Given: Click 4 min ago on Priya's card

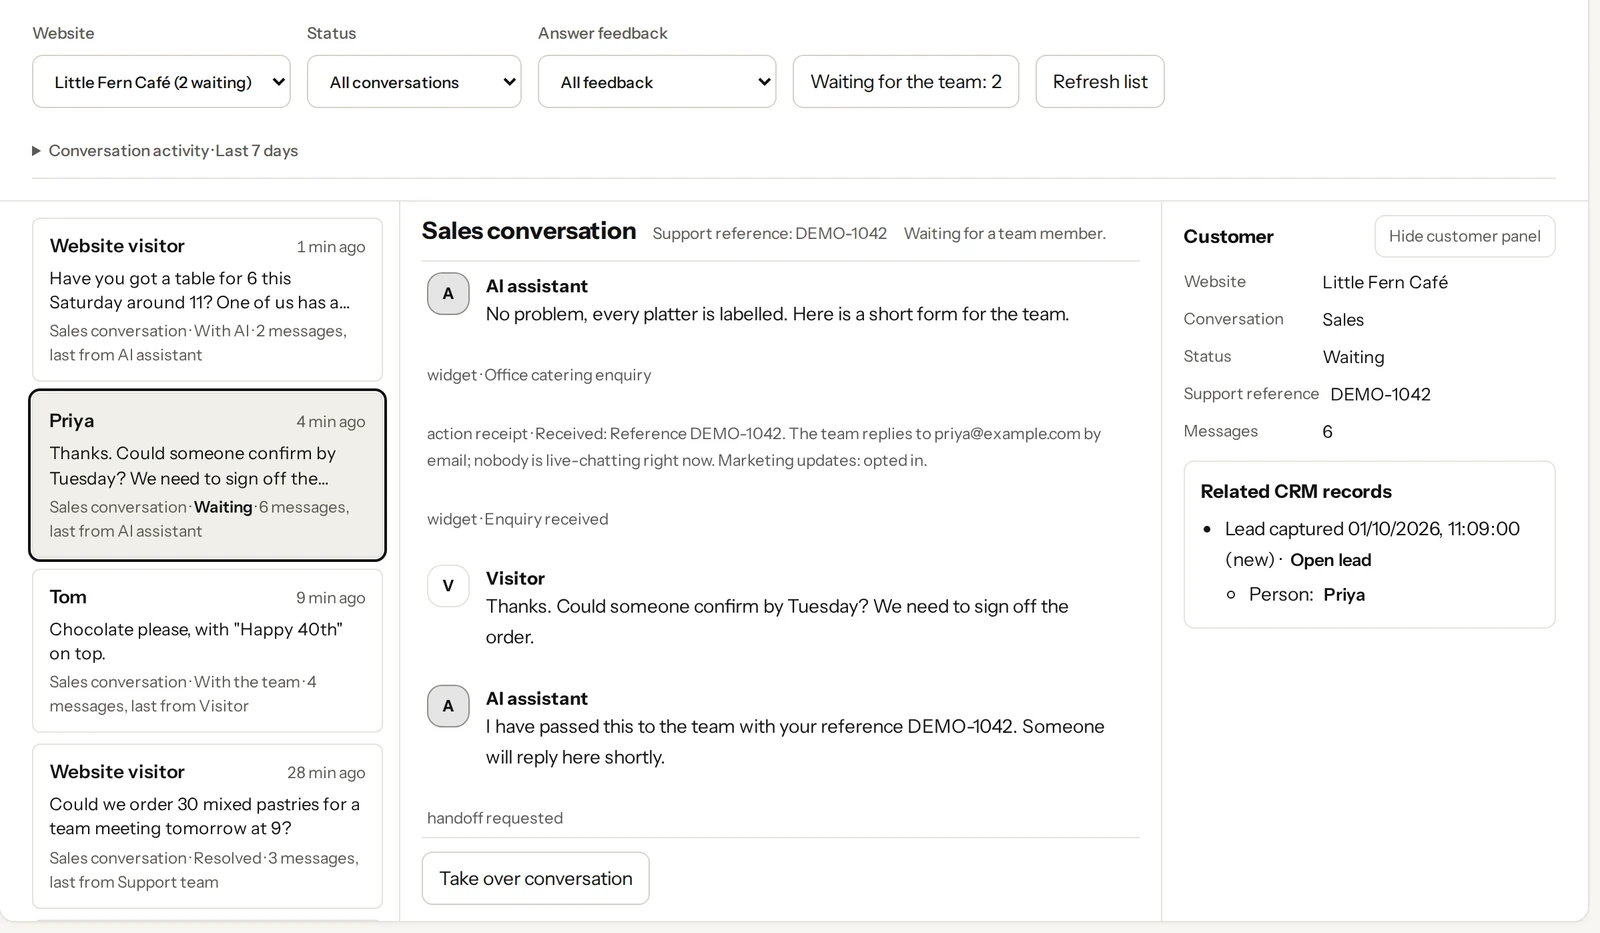Looking at the screenshot, I should click(x=331, y=422).
